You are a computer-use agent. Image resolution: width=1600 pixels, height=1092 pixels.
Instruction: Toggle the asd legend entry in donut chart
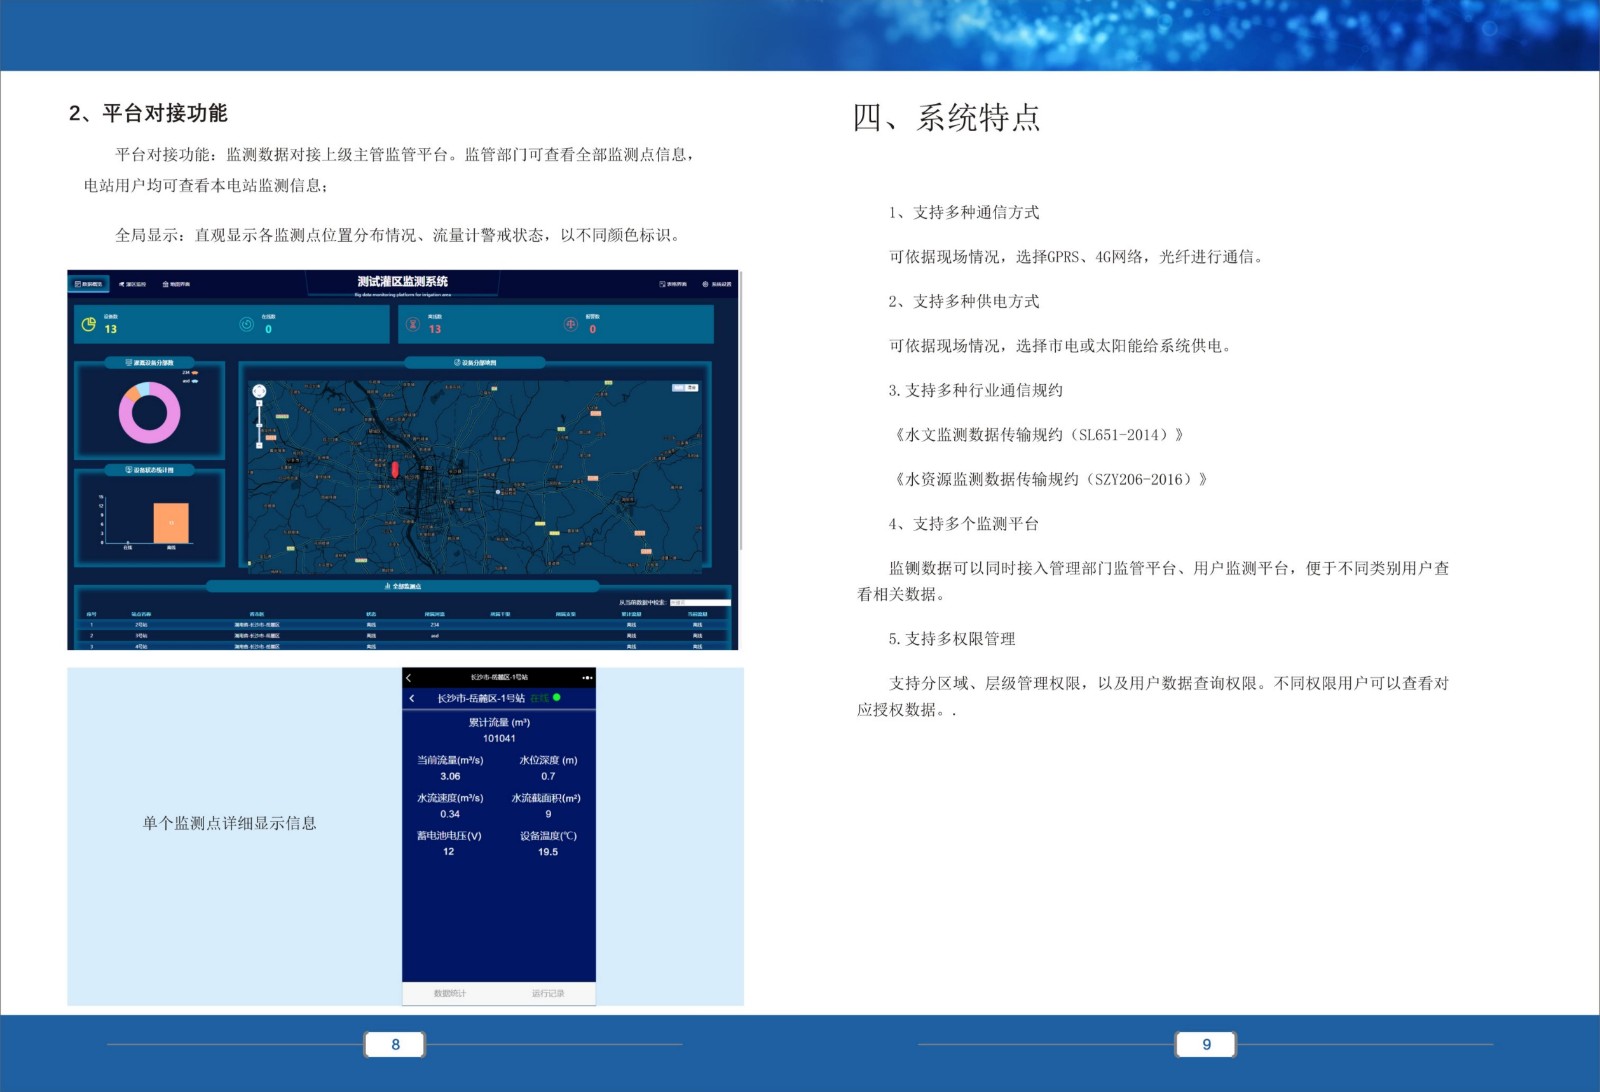tap(188, 380)
